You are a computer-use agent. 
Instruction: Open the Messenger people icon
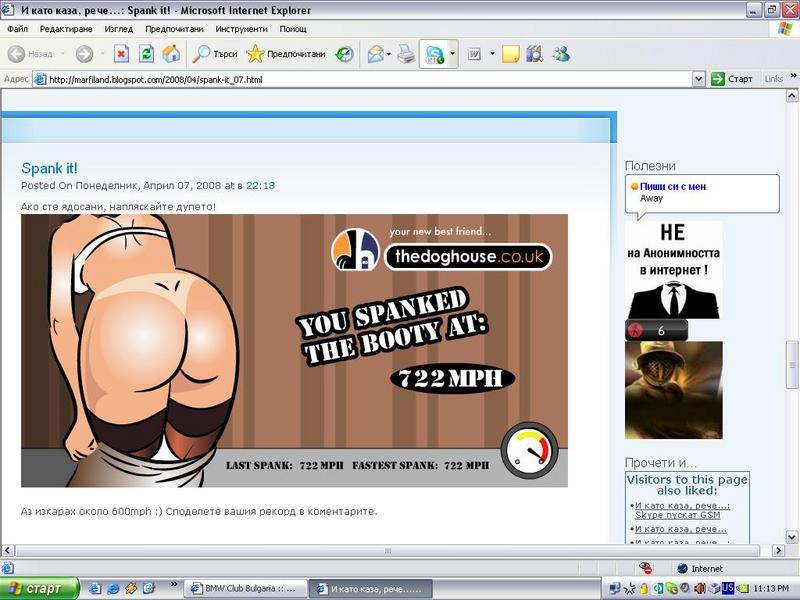pyautogui.click(x=561, y=54)
